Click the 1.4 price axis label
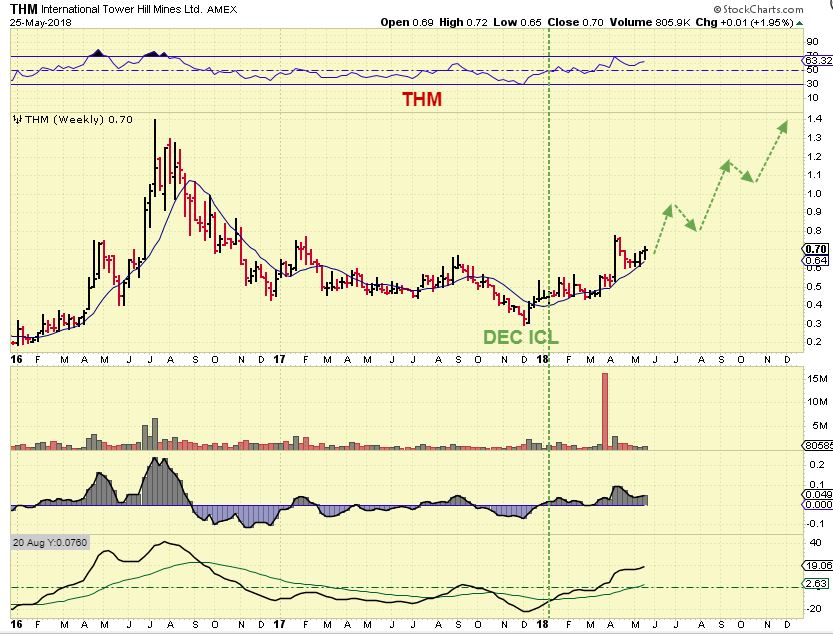This screenshot has height=634, width=833. tap(814, 119)
